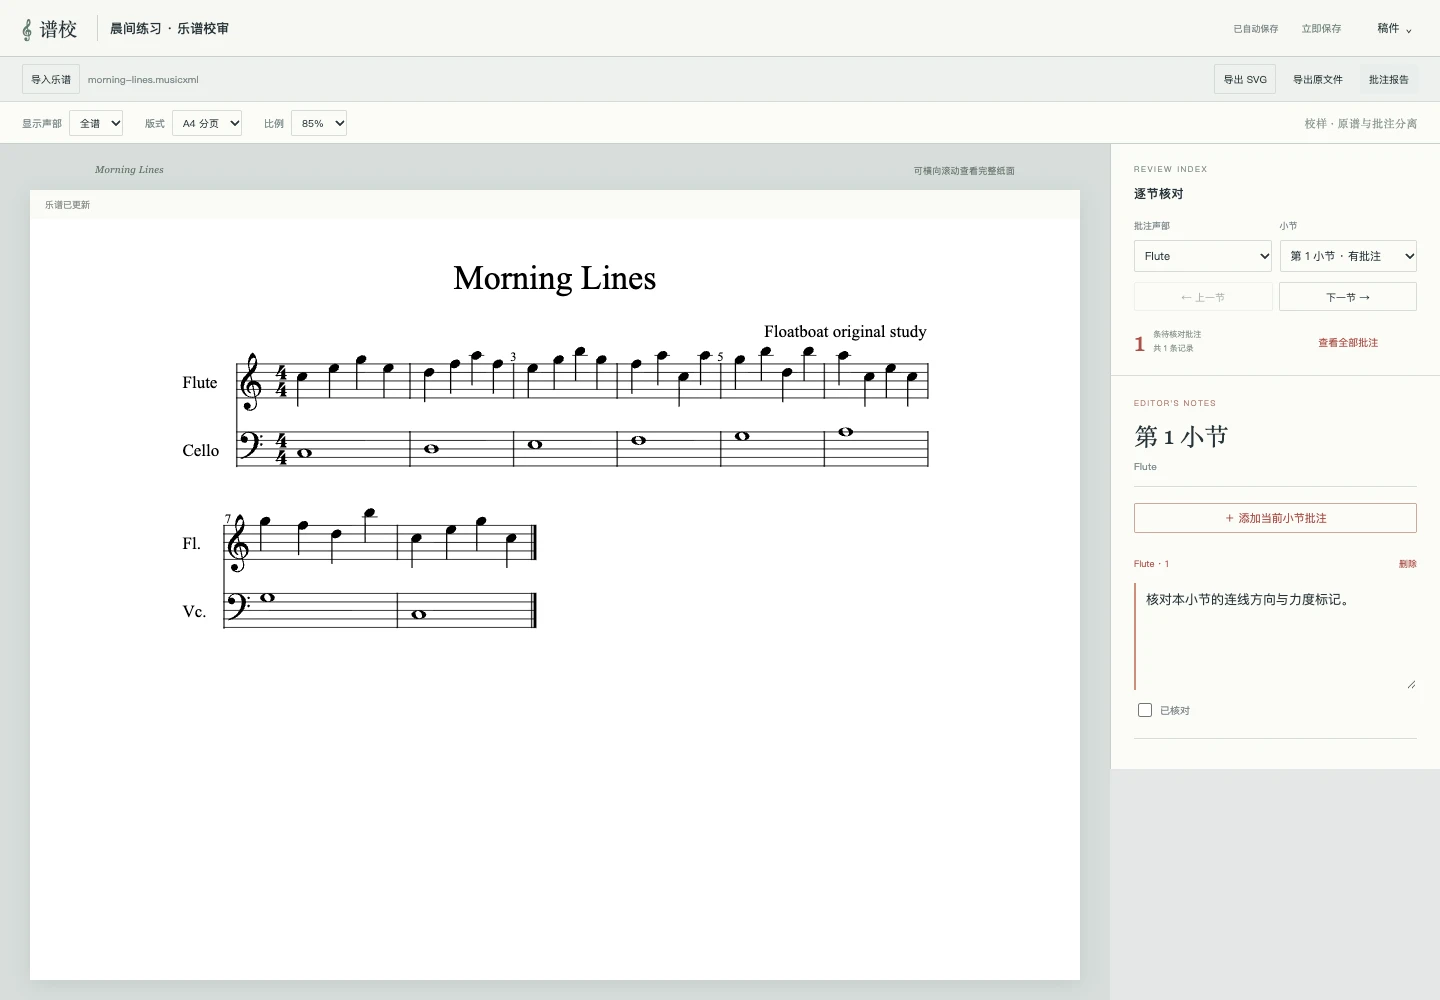Click the Fl. abbreviated staff label

tap(191, 543)
